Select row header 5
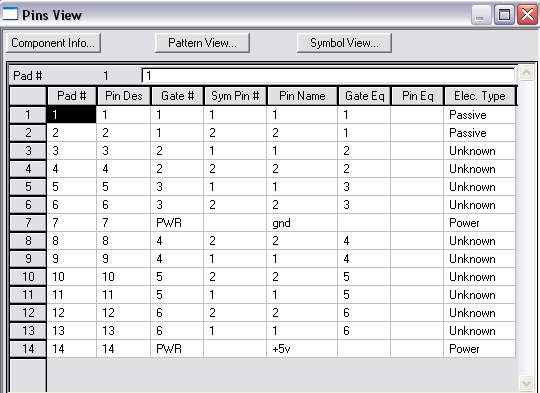Image resolution: width=540 pixels, height=393 pixels. pos(28,187)
